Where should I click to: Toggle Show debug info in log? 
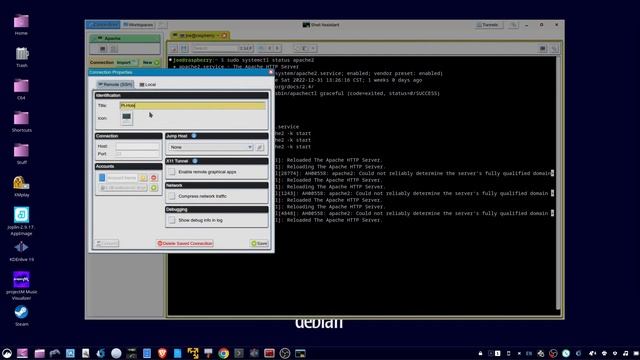172,220
